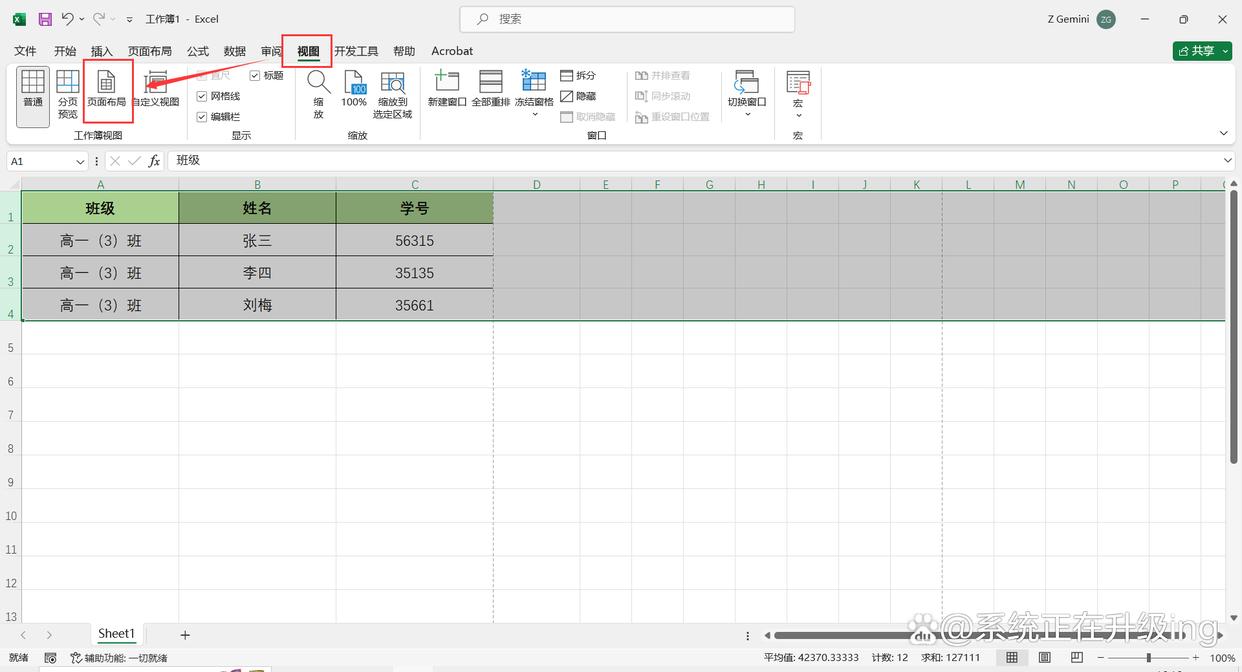Select the header cell 学号
The width and height of the screenshot is (1242, 672).
pos(414,208)
